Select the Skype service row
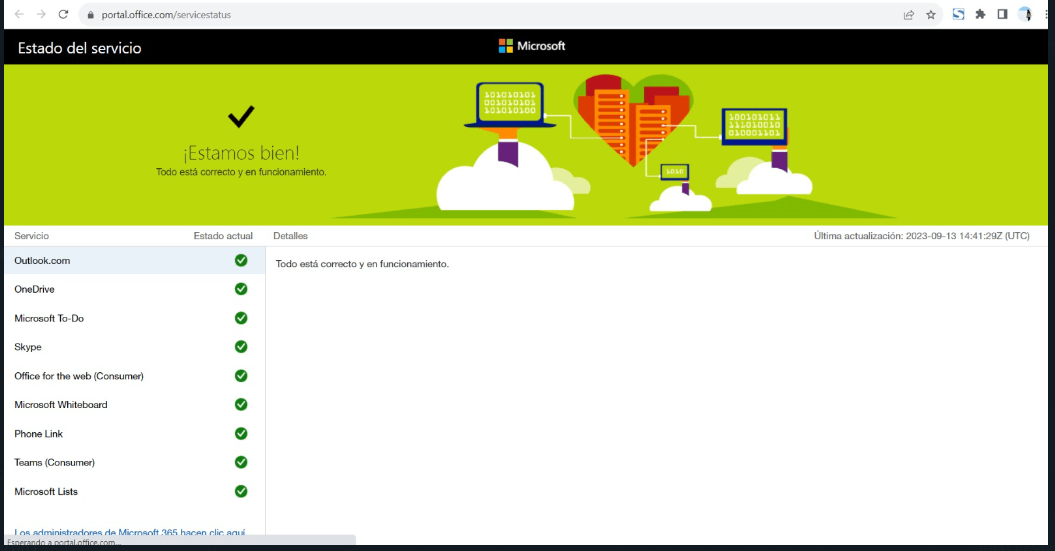 click(135, 347)
